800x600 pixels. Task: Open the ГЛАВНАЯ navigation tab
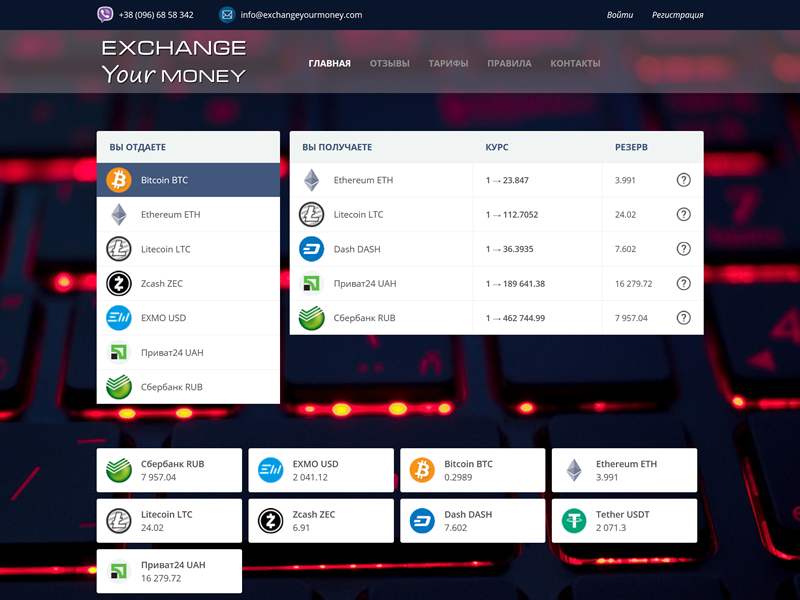329,62
